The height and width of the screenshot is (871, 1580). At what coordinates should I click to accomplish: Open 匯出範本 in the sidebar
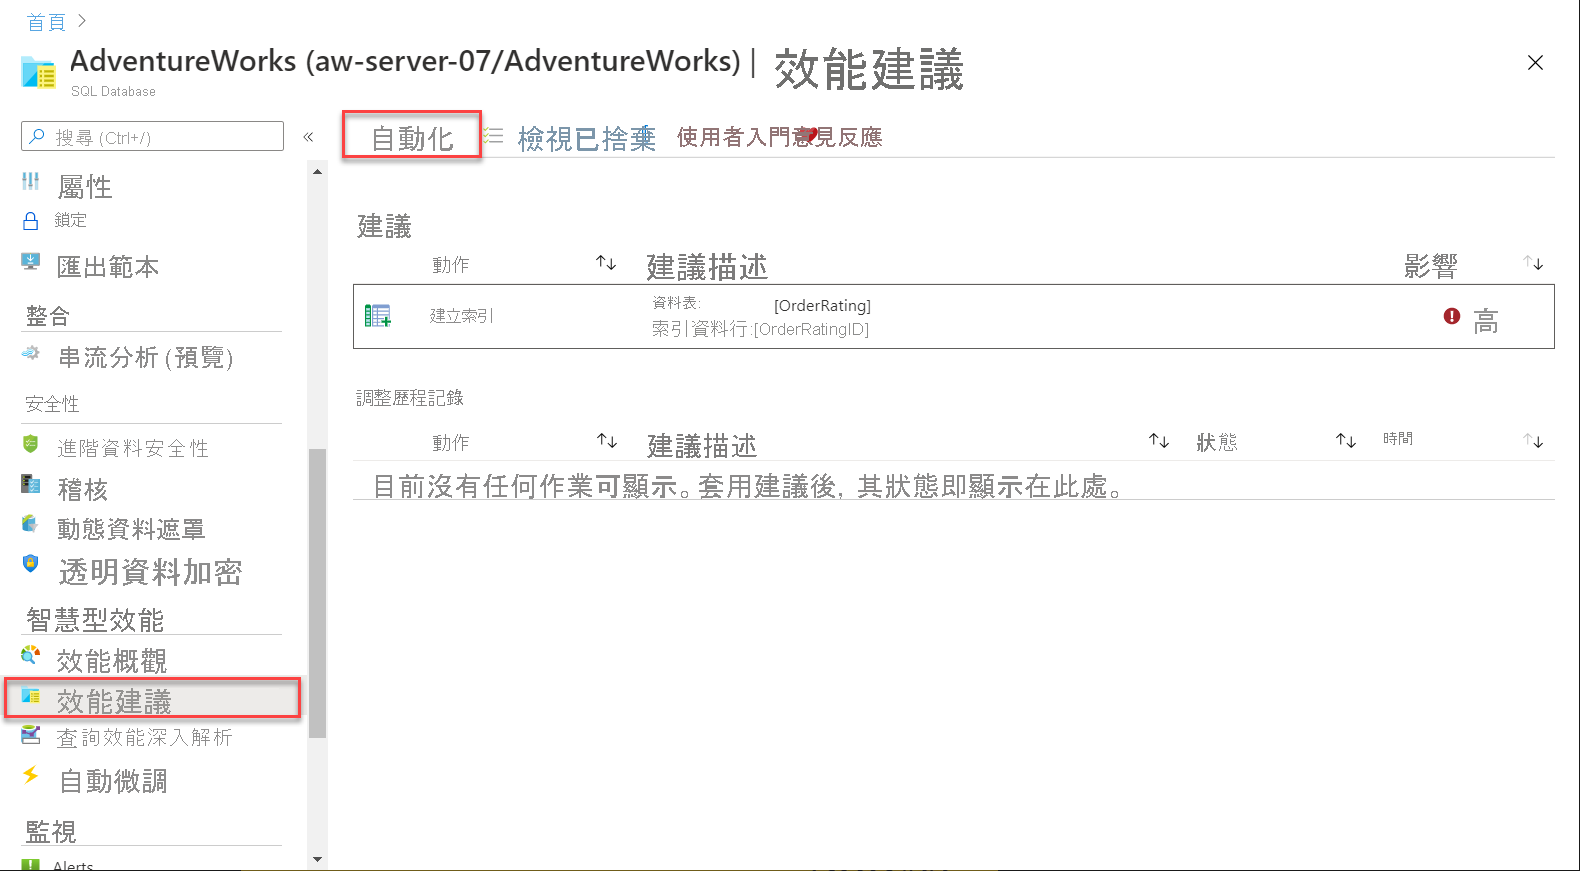(x=108, y=267)
